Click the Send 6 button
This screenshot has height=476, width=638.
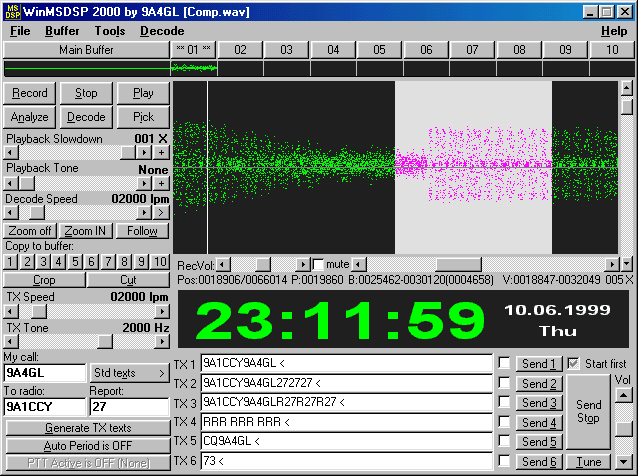[x=539, y=462]
